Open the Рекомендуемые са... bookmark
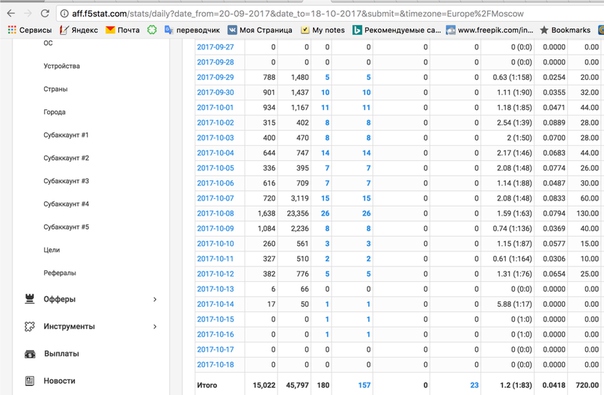The height and width of the screenshot is (395, 604). click(397, 30)
